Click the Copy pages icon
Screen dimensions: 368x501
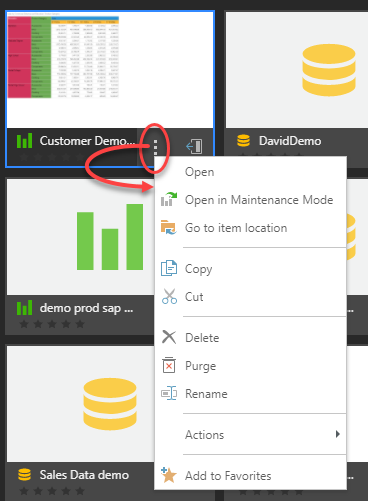[169, 268]
